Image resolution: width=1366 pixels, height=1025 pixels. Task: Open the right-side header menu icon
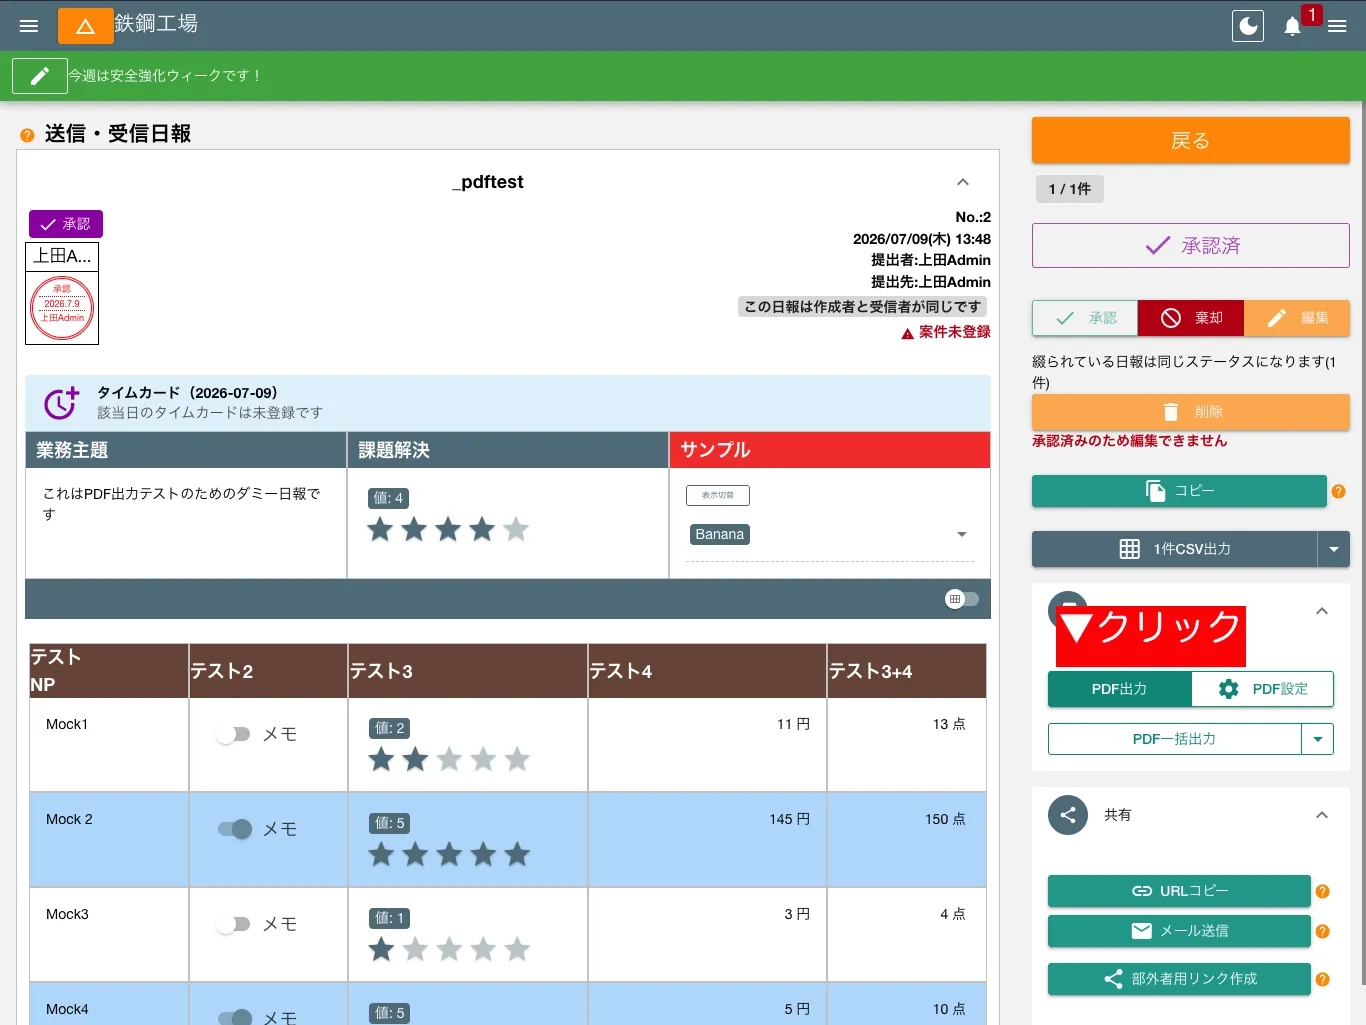[1337, 26]
